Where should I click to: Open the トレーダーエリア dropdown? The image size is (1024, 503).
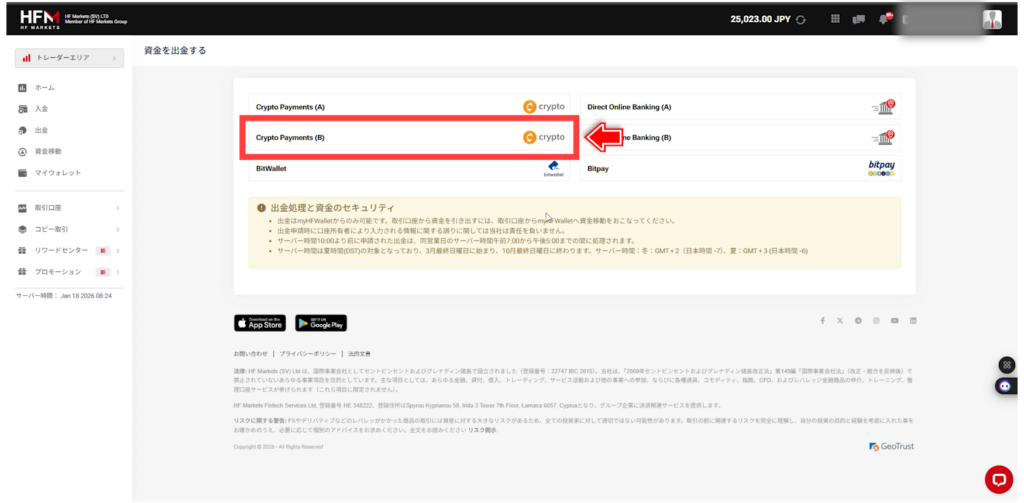(69, 58)
